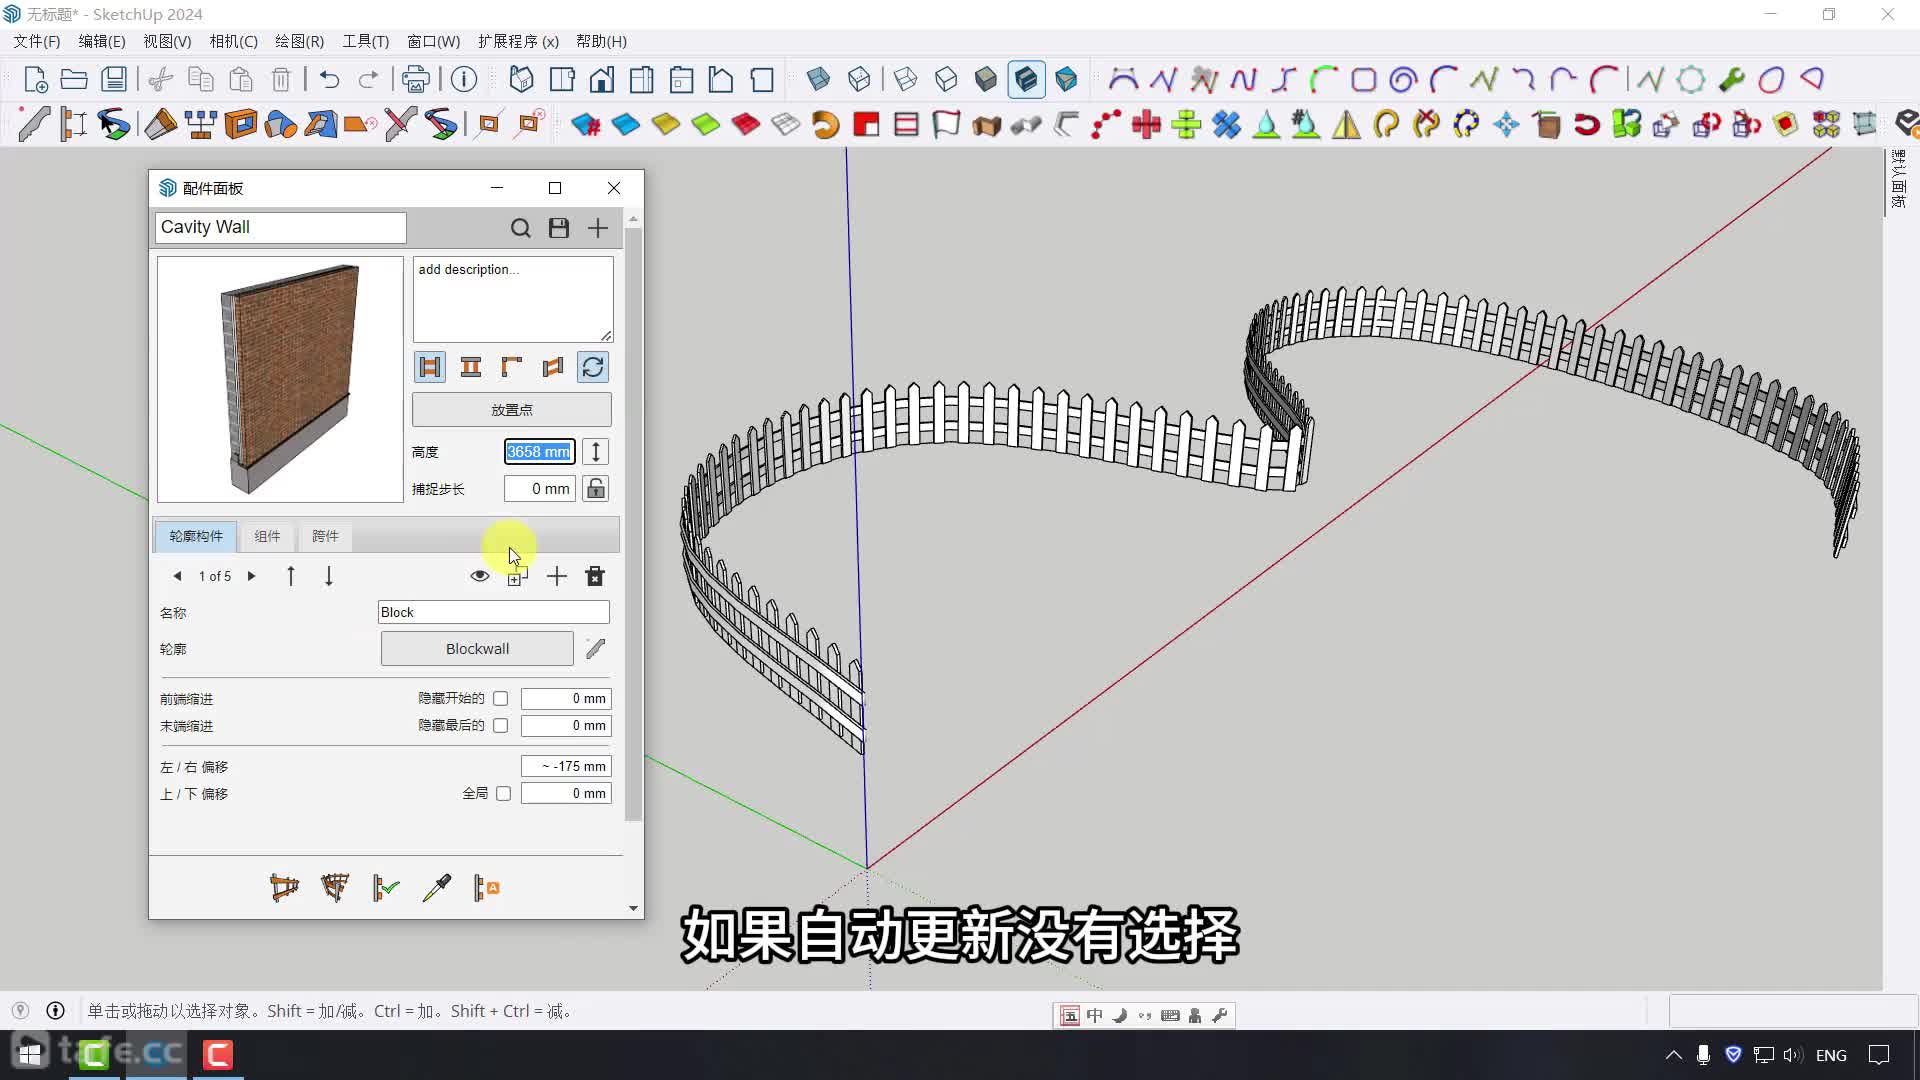Click 放置点 button
Screen dimensions: 1920x1080
(x=512, y=410)
